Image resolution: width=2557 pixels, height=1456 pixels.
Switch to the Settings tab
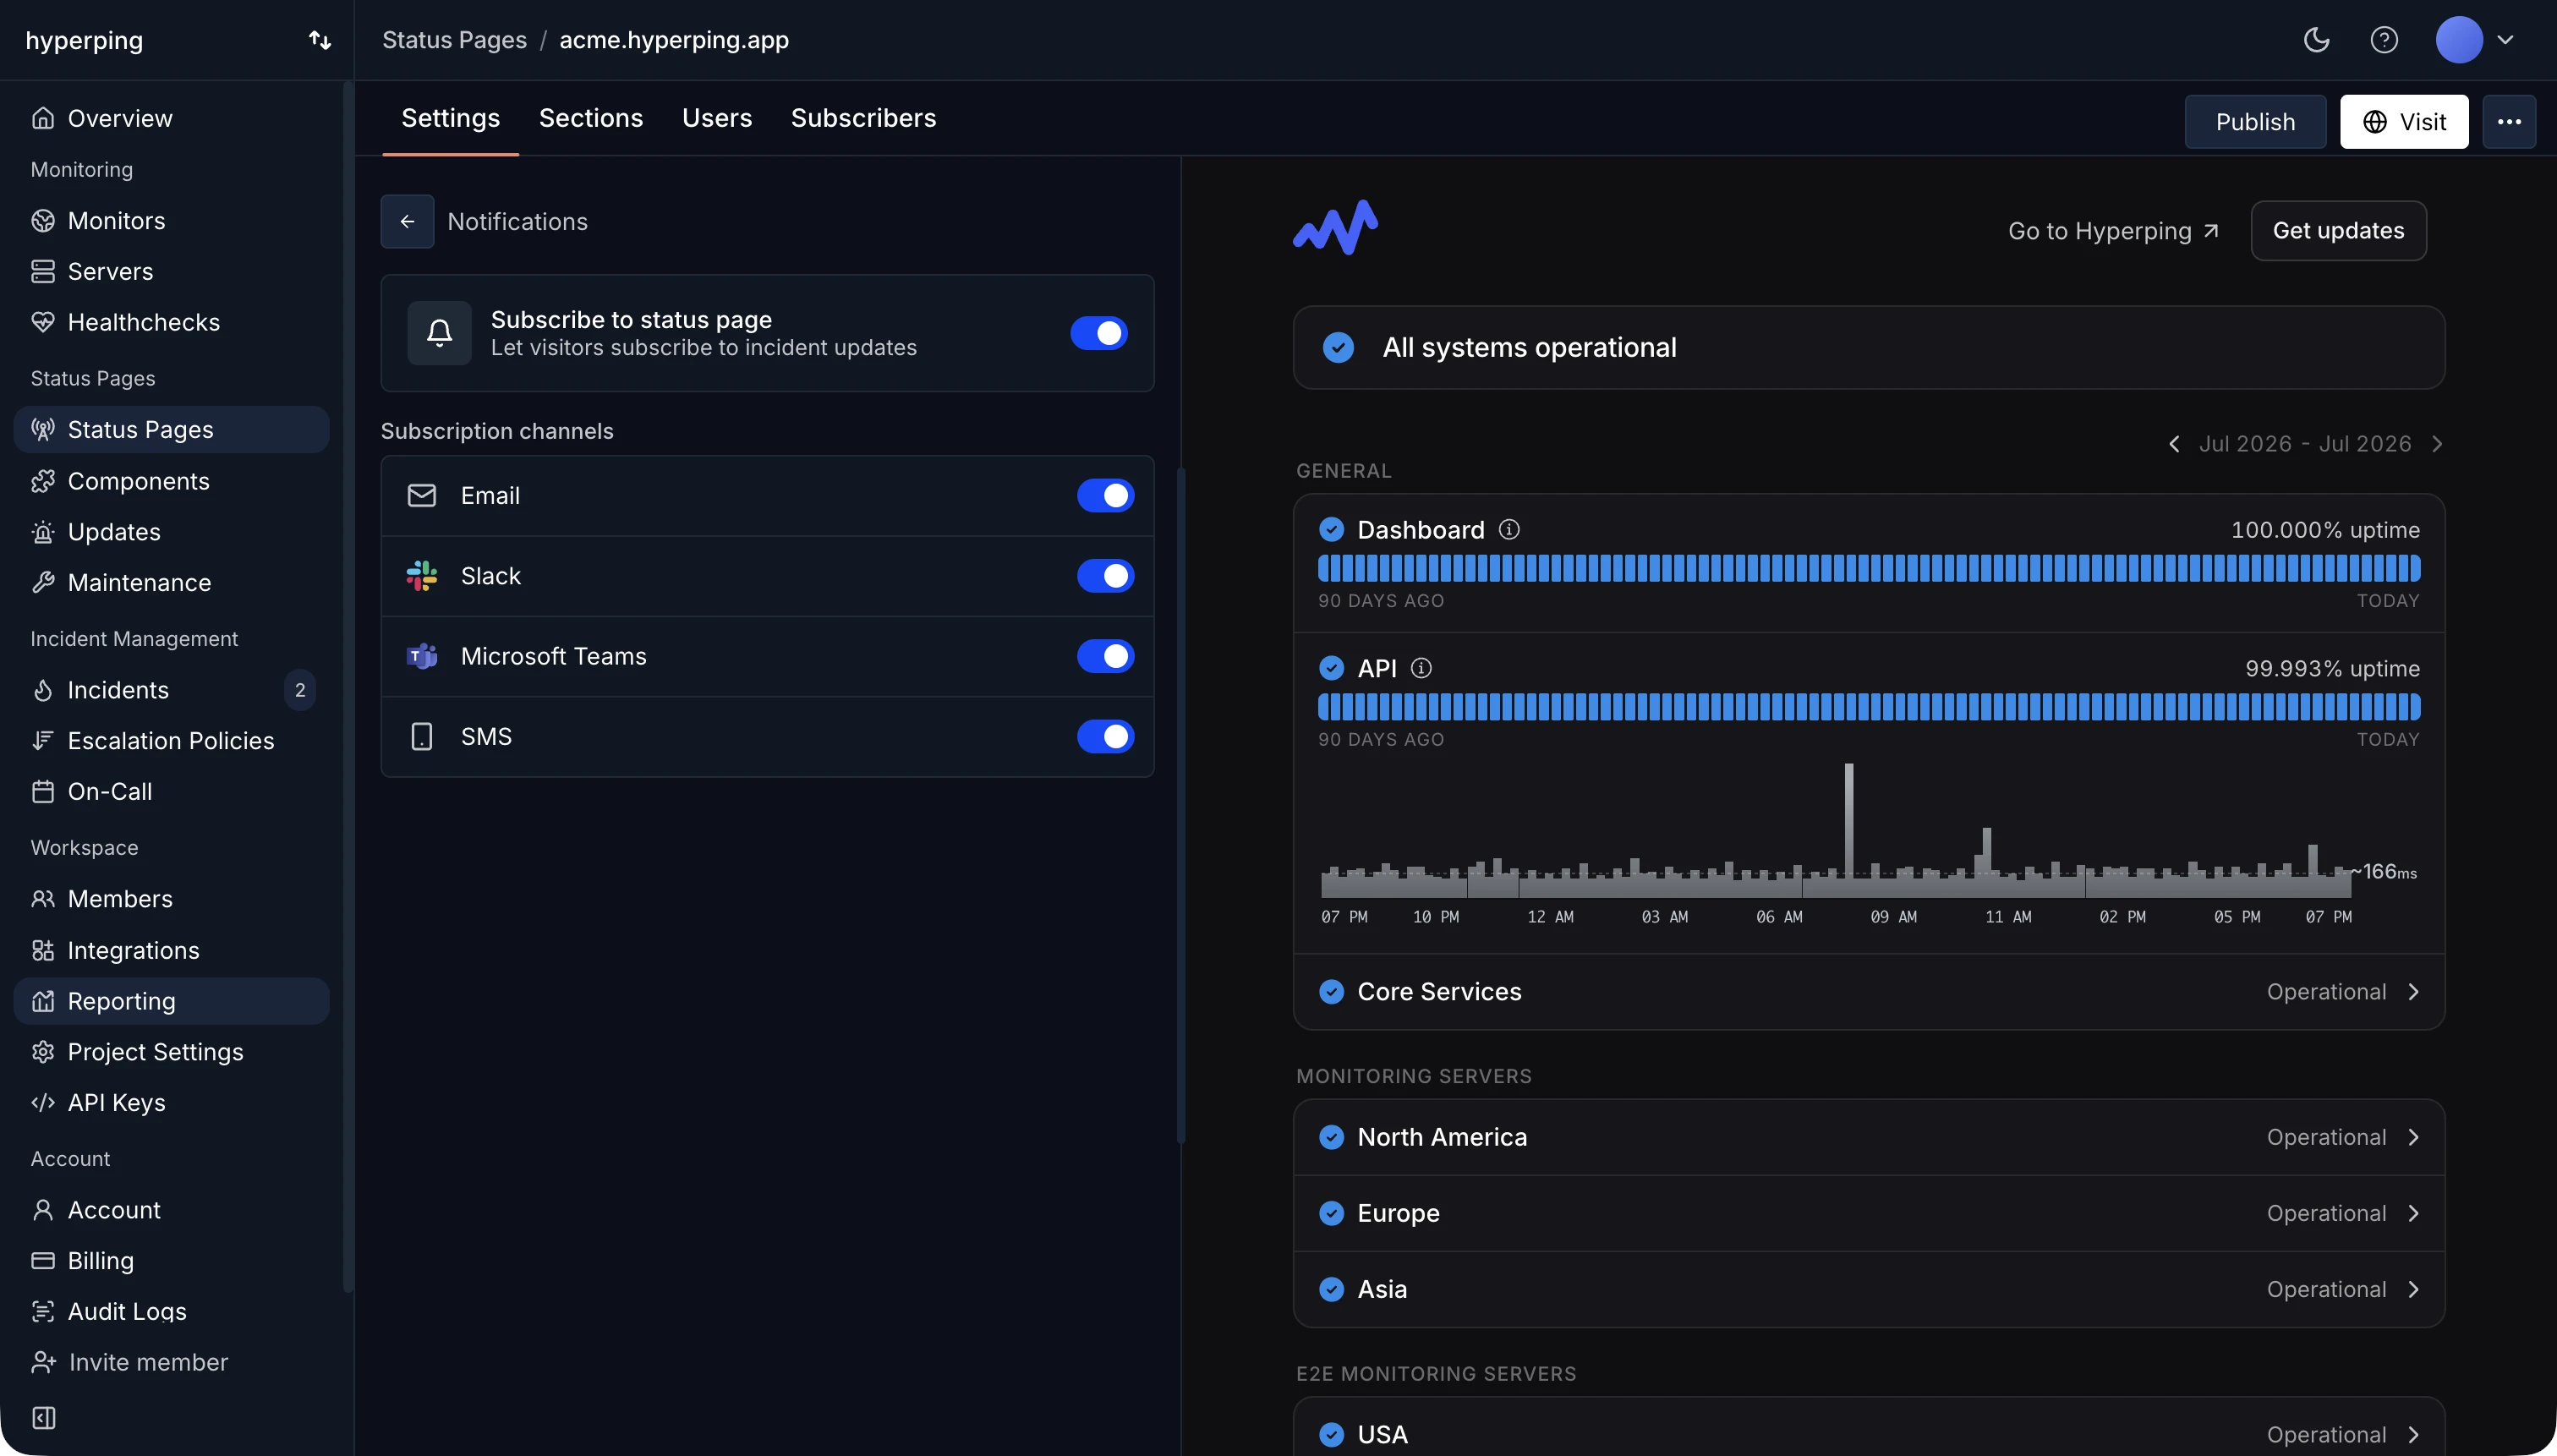tap(450, 118)
